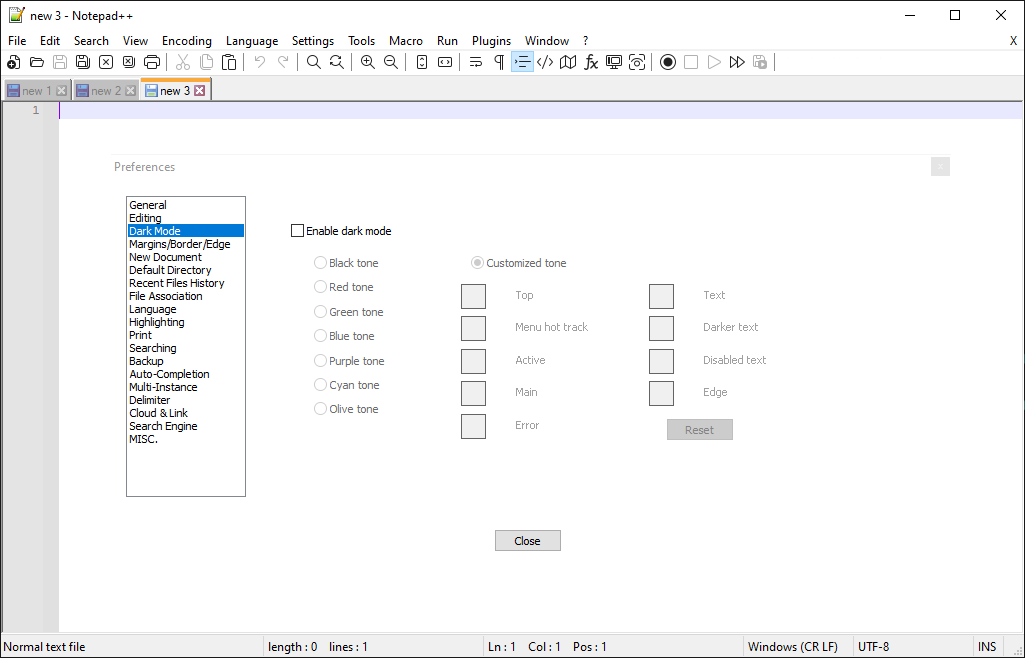Enable dark mode checkbox
This screenshot has height=658, width=1025.
point(297,230)
